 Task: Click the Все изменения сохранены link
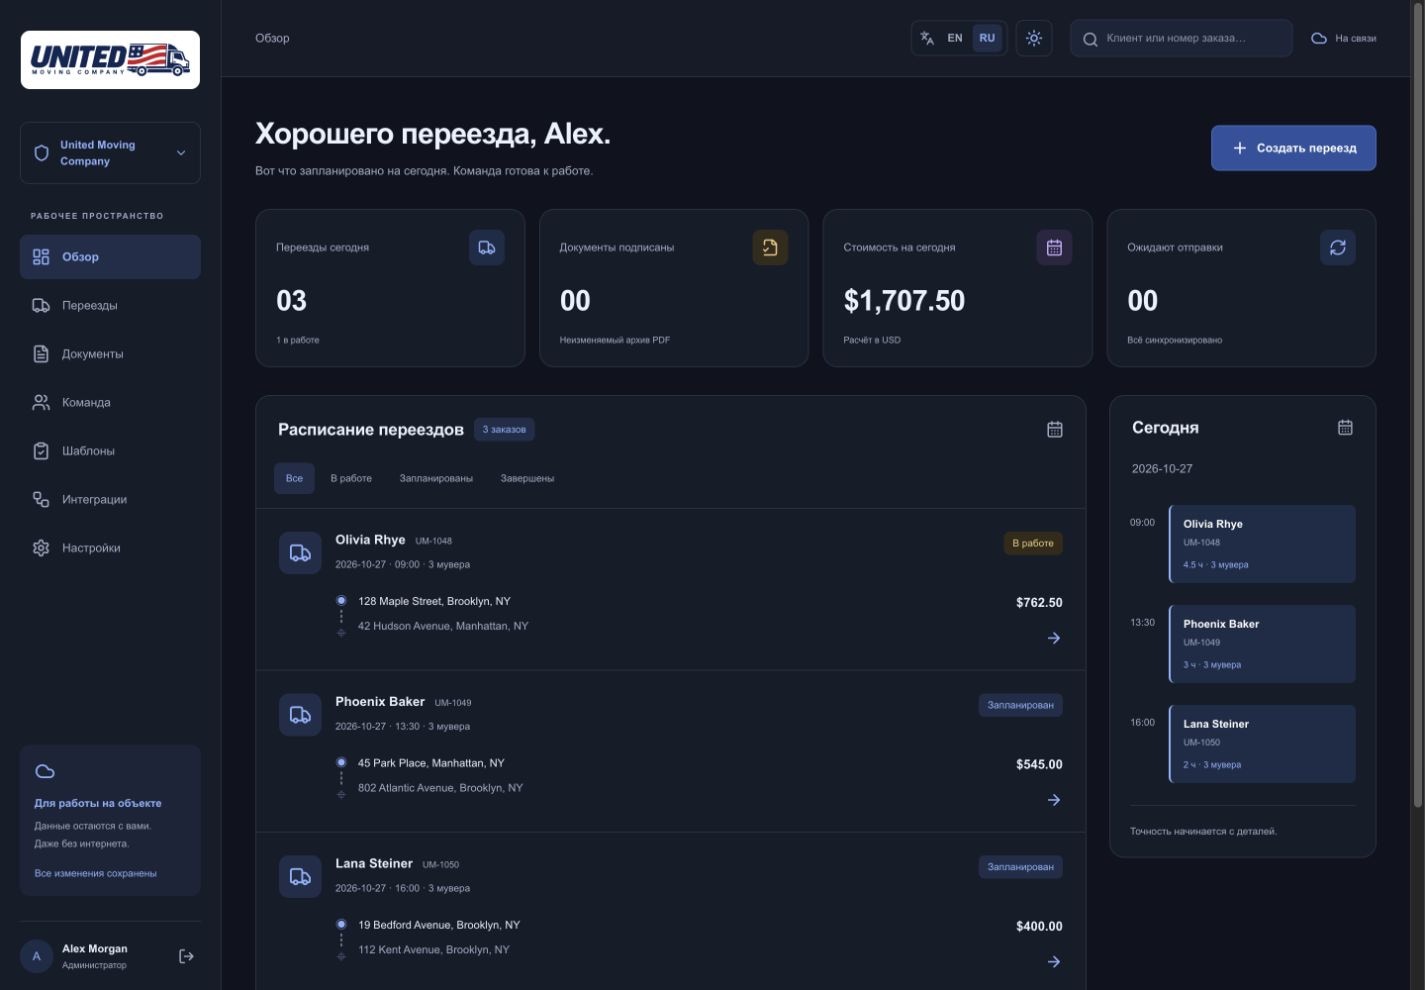(x=95, y=873)
